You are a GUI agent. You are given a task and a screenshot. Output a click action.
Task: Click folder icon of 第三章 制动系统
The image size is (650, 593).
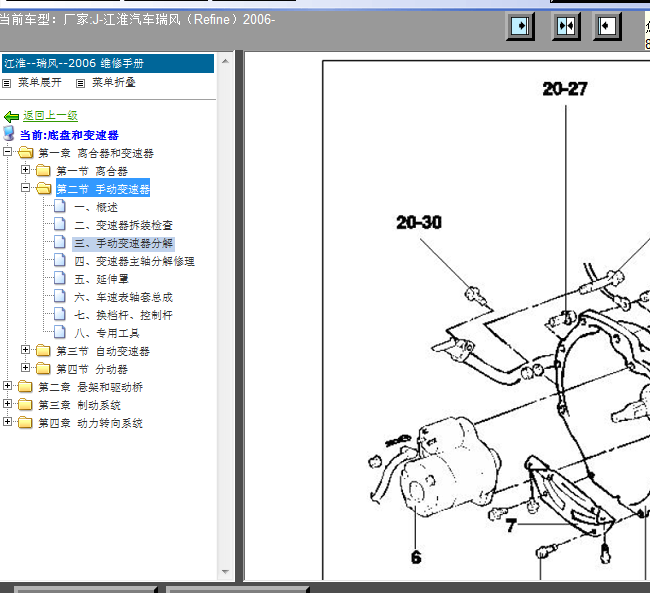(x=25, y=404)
